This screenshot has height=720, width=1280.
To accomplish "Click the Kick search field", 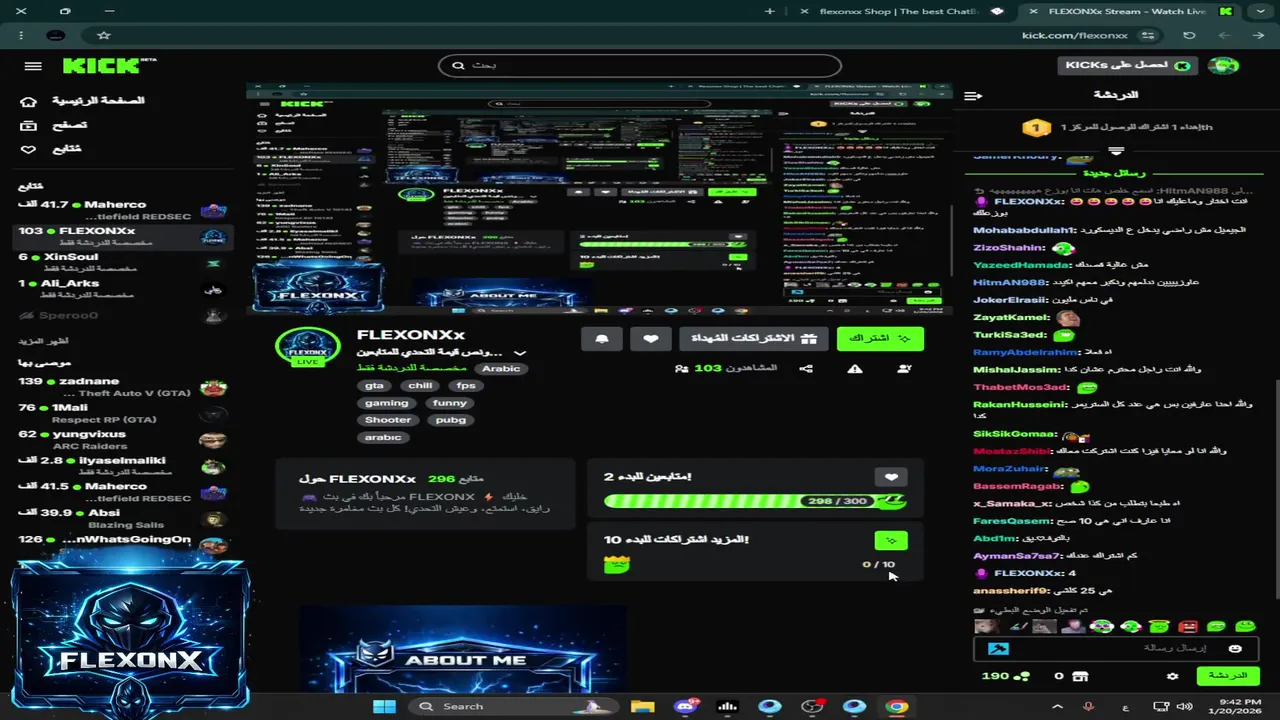I will pos(640,66).
